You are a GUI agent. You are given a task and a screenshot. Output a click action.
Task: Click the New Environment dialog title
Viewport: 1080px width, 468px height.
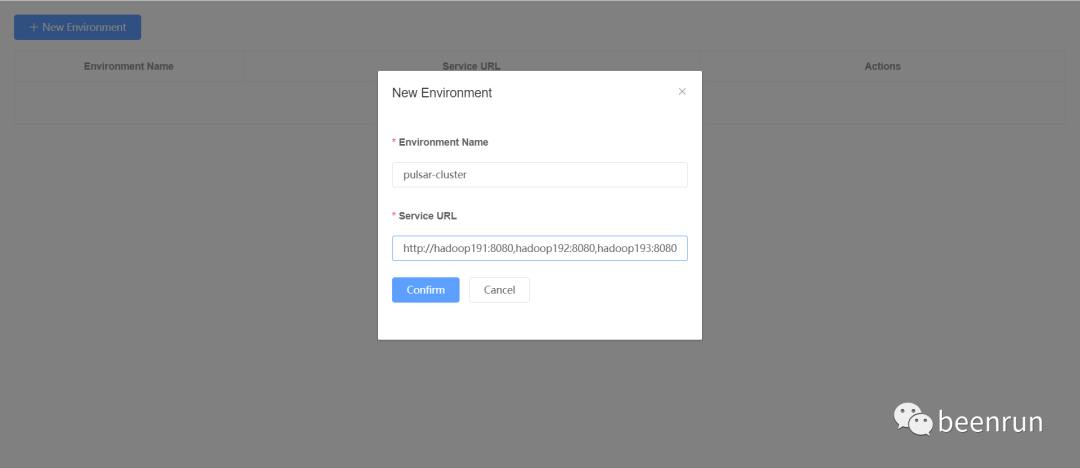pyautogui.click(x=442, y=93)
